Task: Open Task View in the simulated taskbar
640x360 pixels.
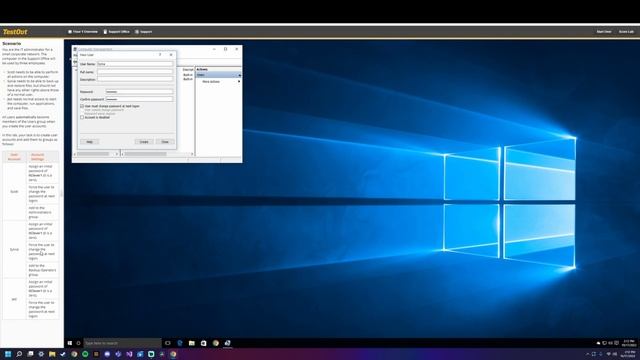Action: (167, 343)
